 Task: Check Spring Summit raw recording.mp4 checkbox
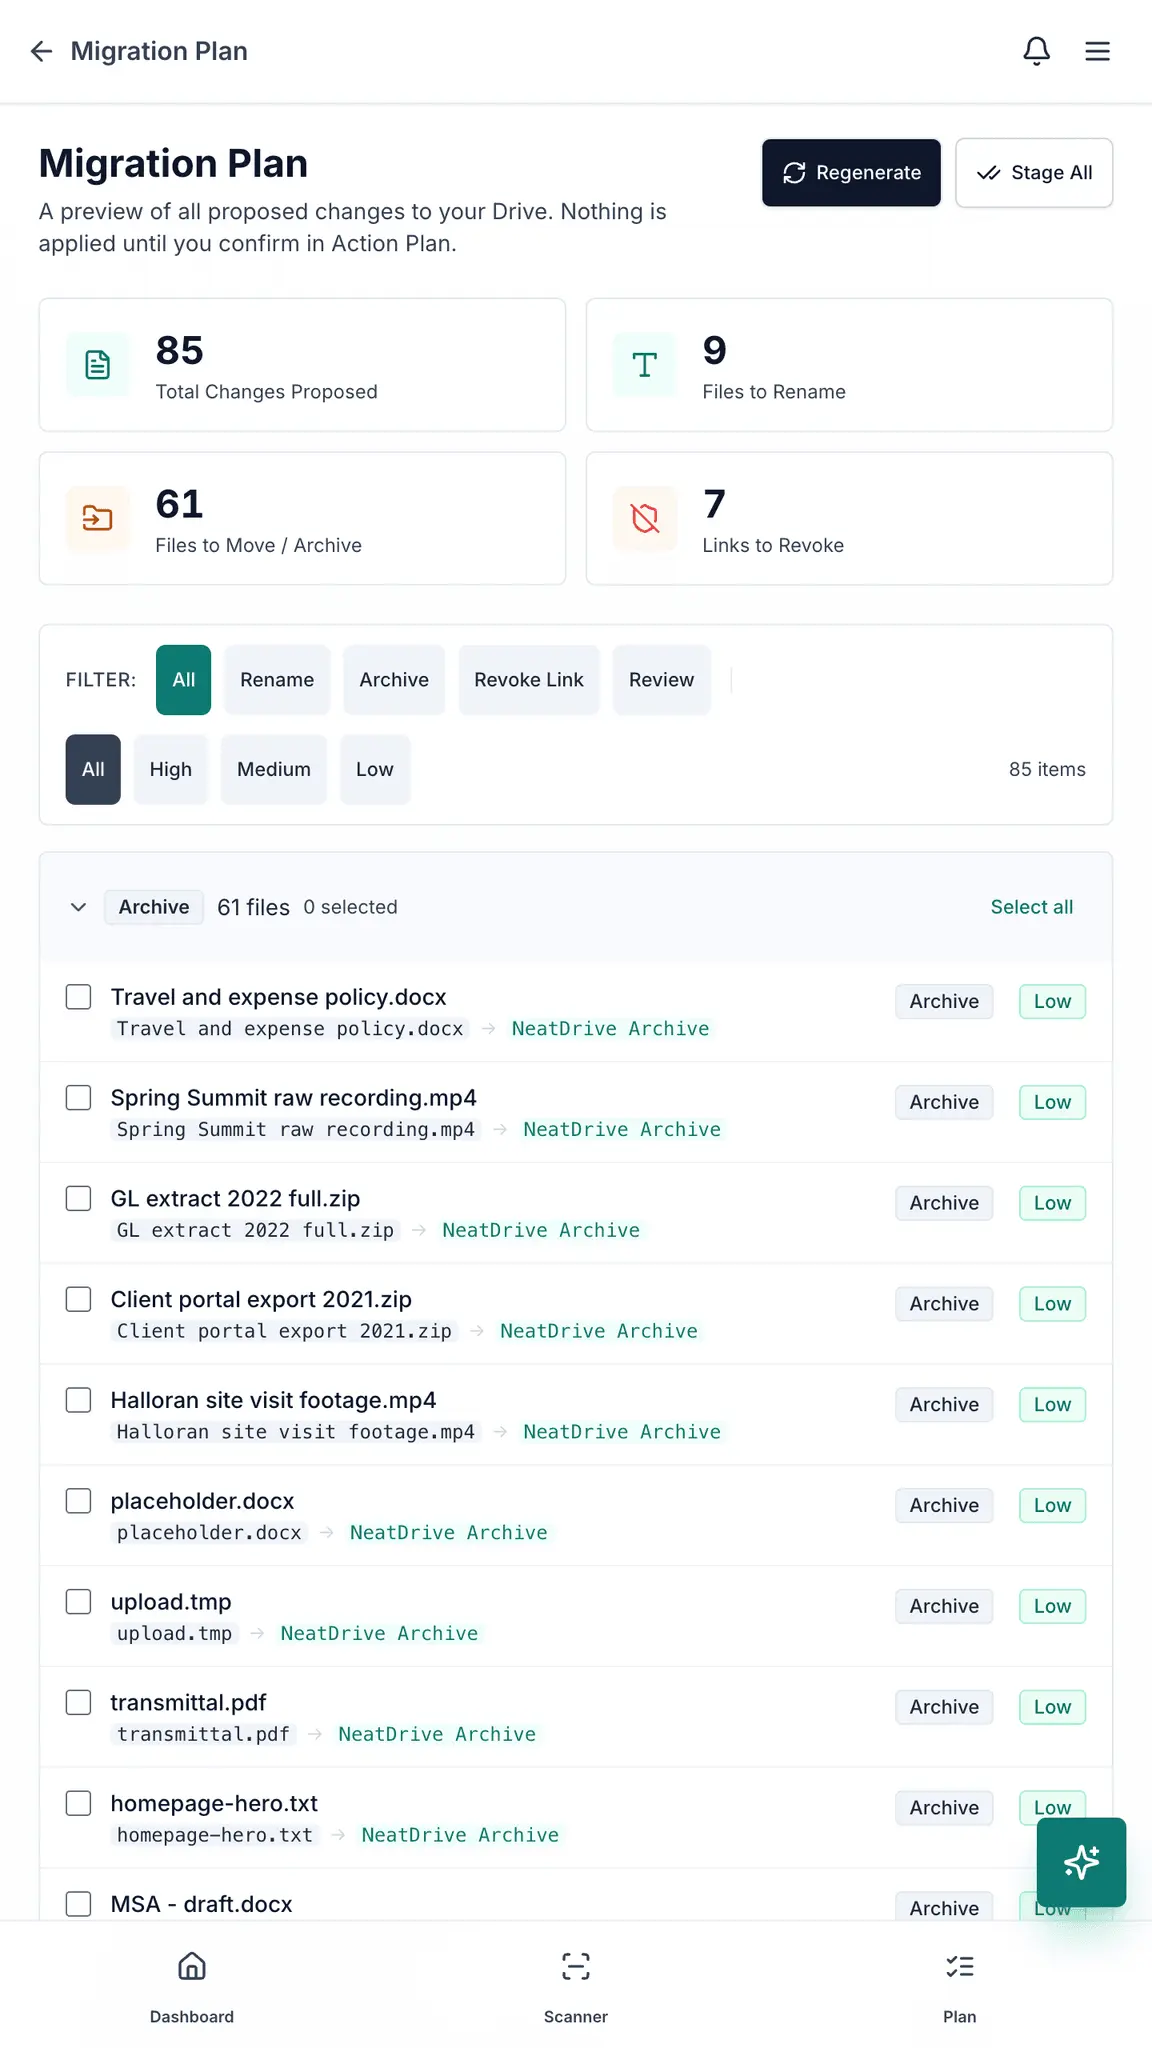pyautogui.click(x=78, y=1098)
